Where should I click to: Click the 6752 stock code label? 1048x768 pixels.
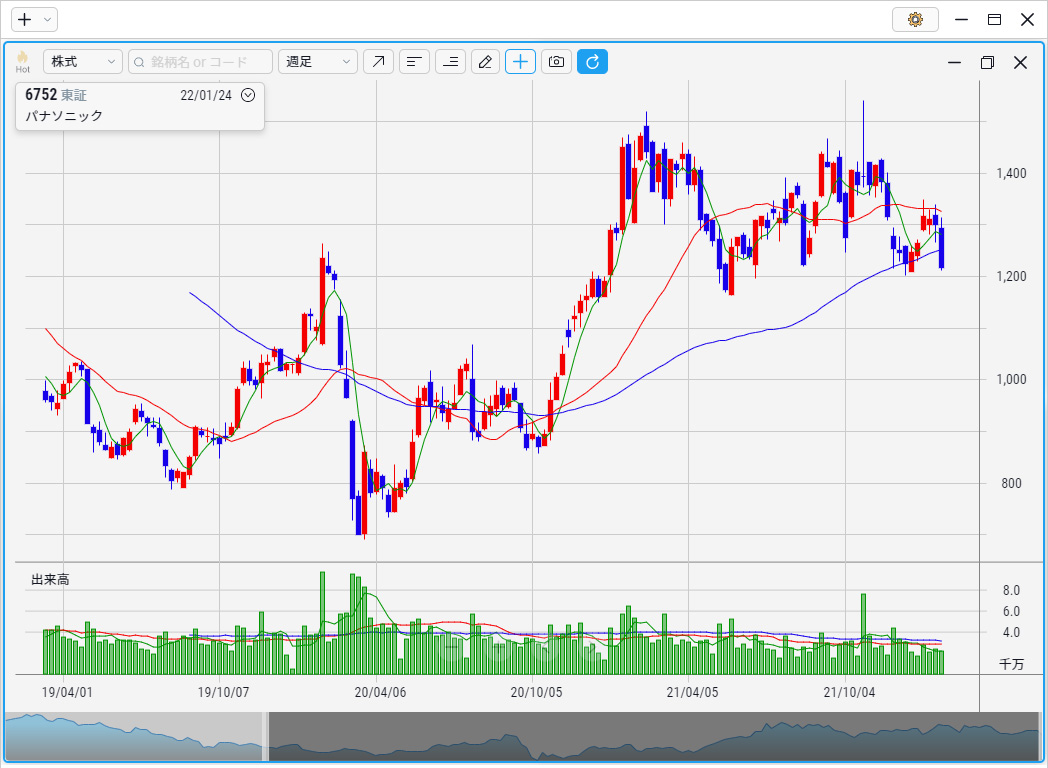[x=41, y=95]
